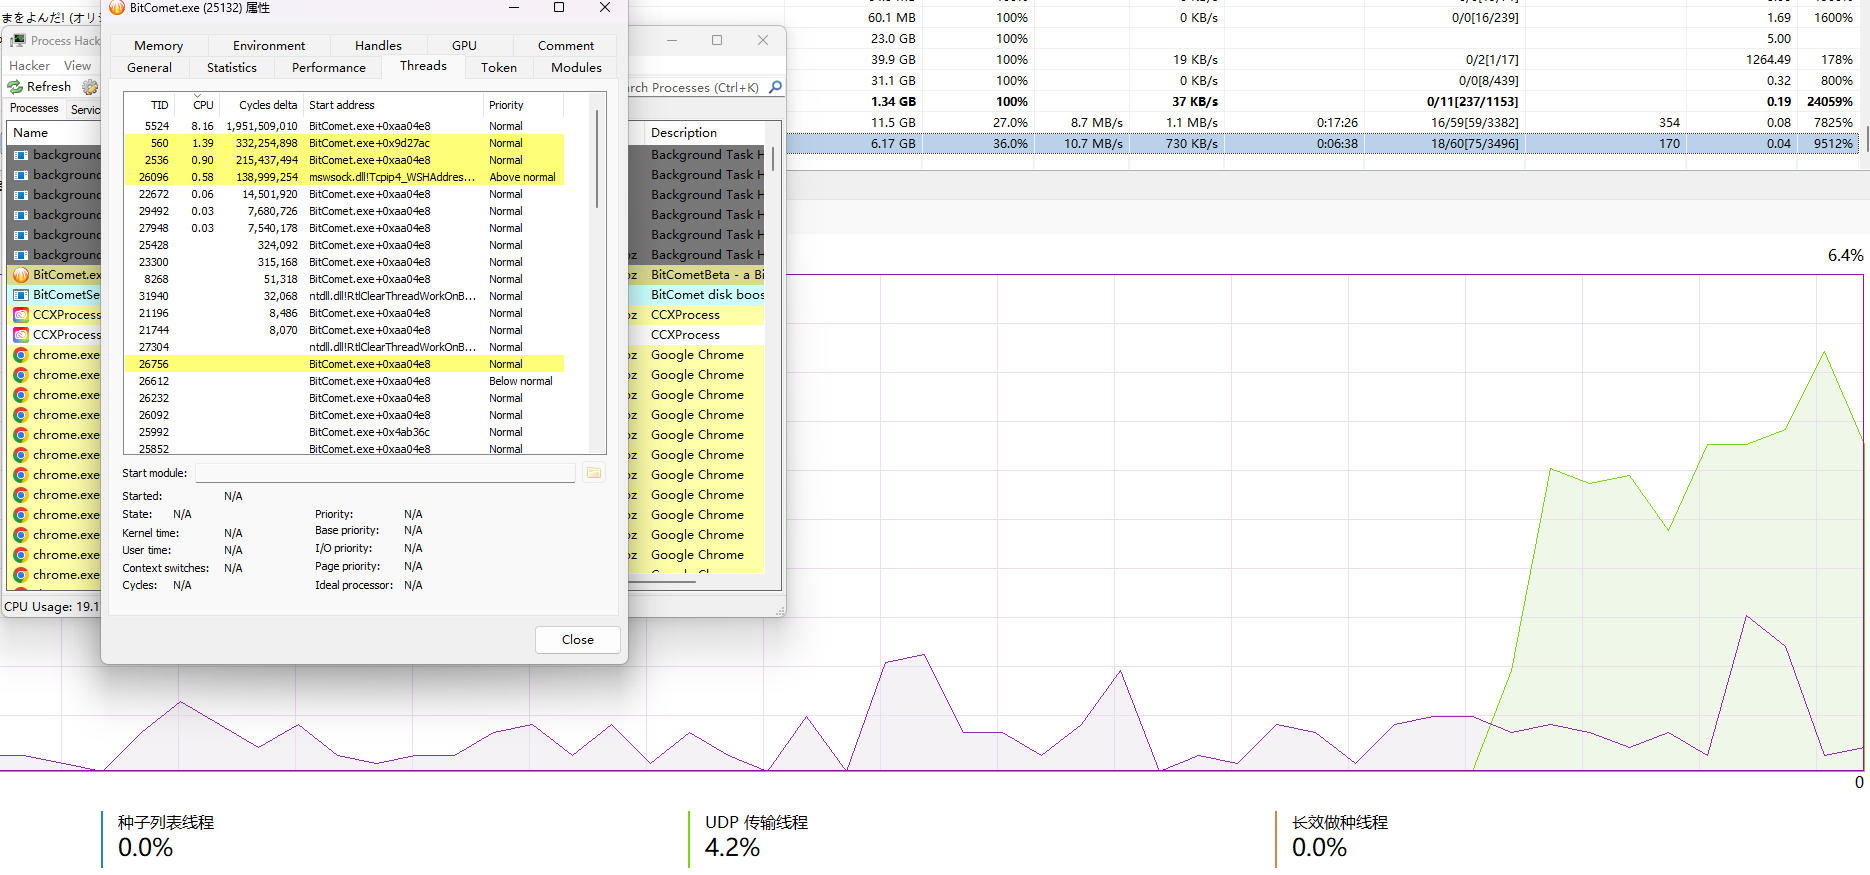The height and width of the screenshot is (875, 1870).
Task: Select thread 31940 ntdll.dll row
Action: tap(344, 296)
